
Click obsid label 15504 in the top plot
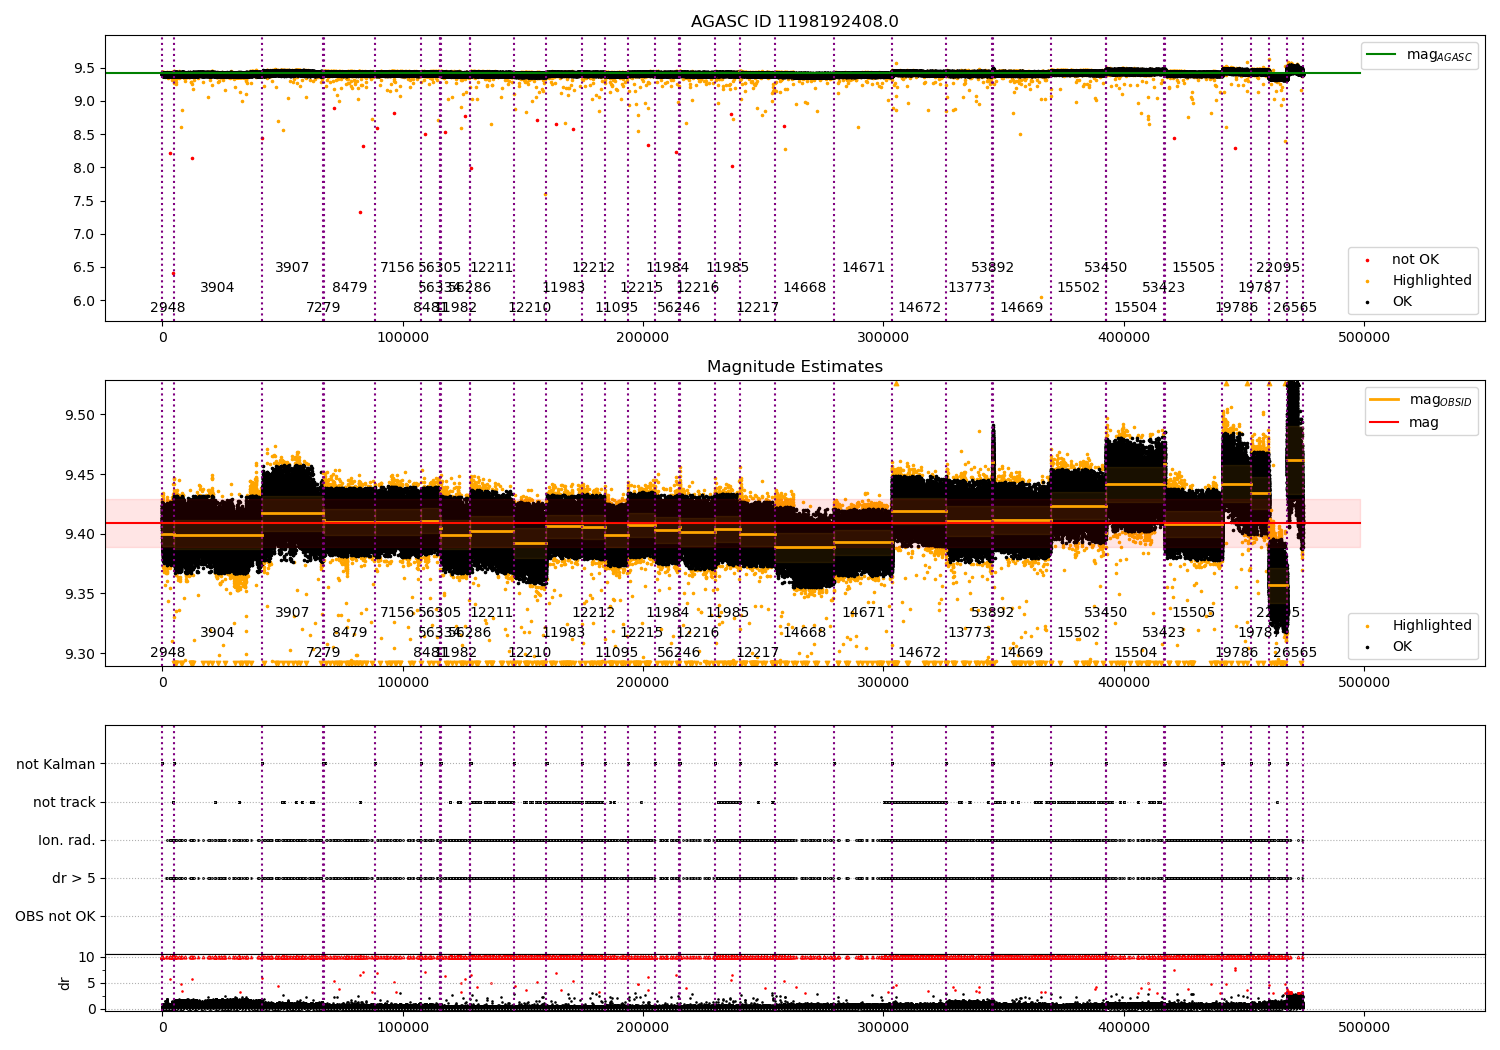pyautogui.click(x=1136, y=307)
